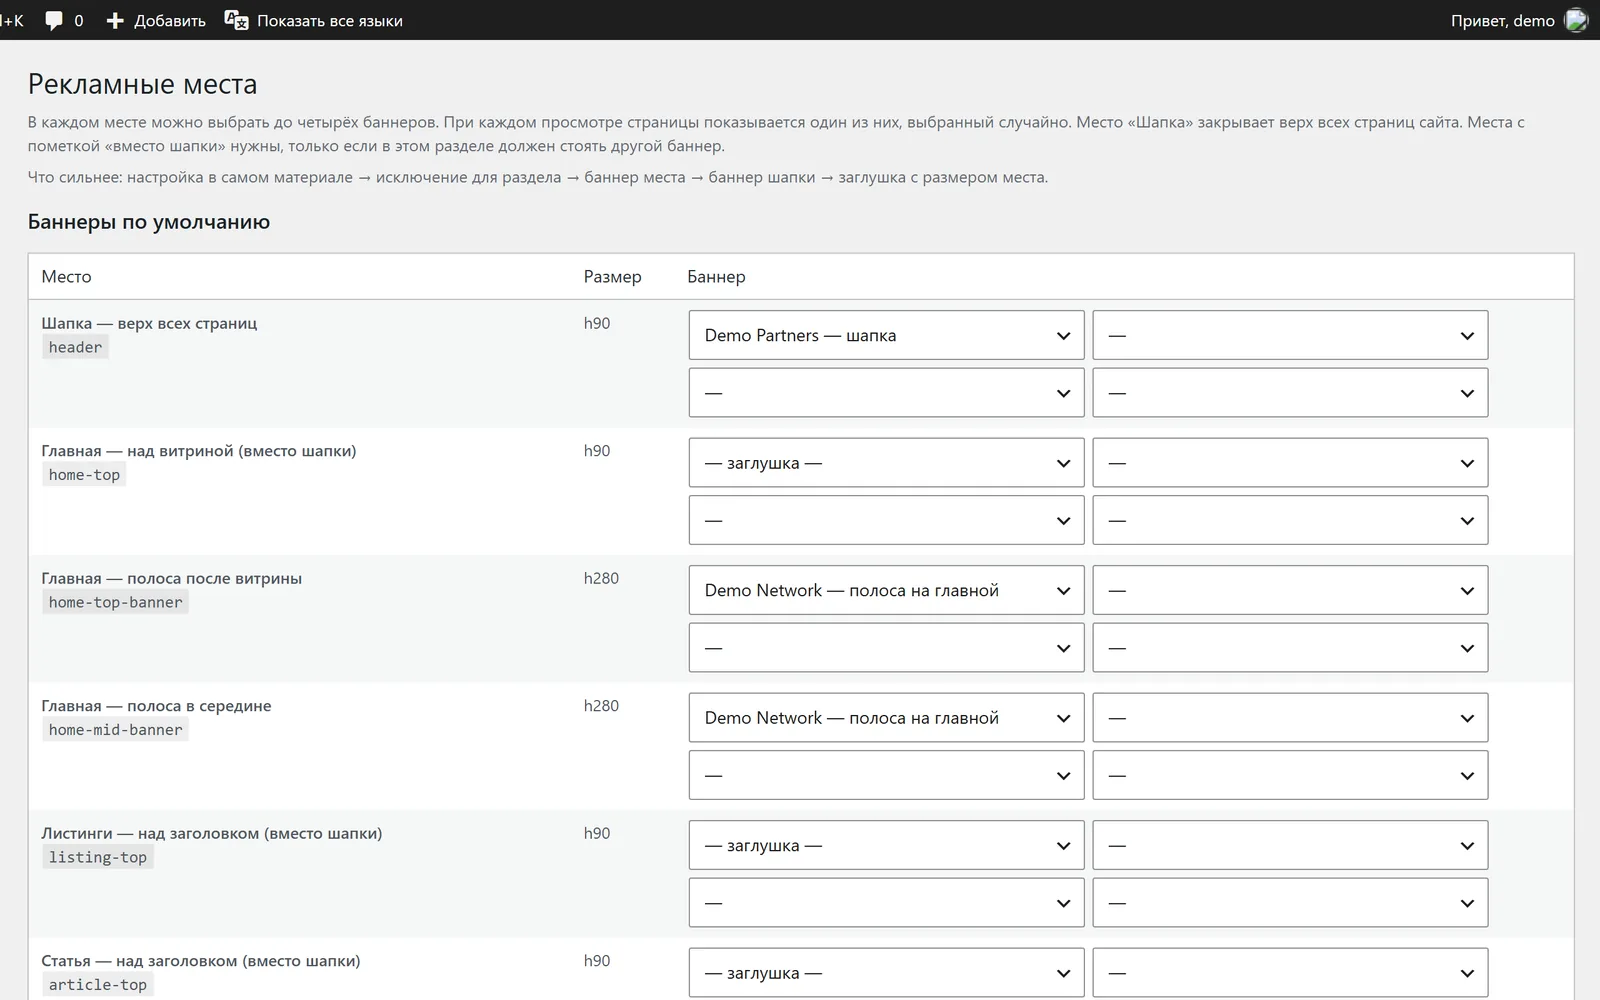Open the Demo Partners — шапка dropdown
The width and height of the screenshot is (1600, 1000).
click(886, 335)
